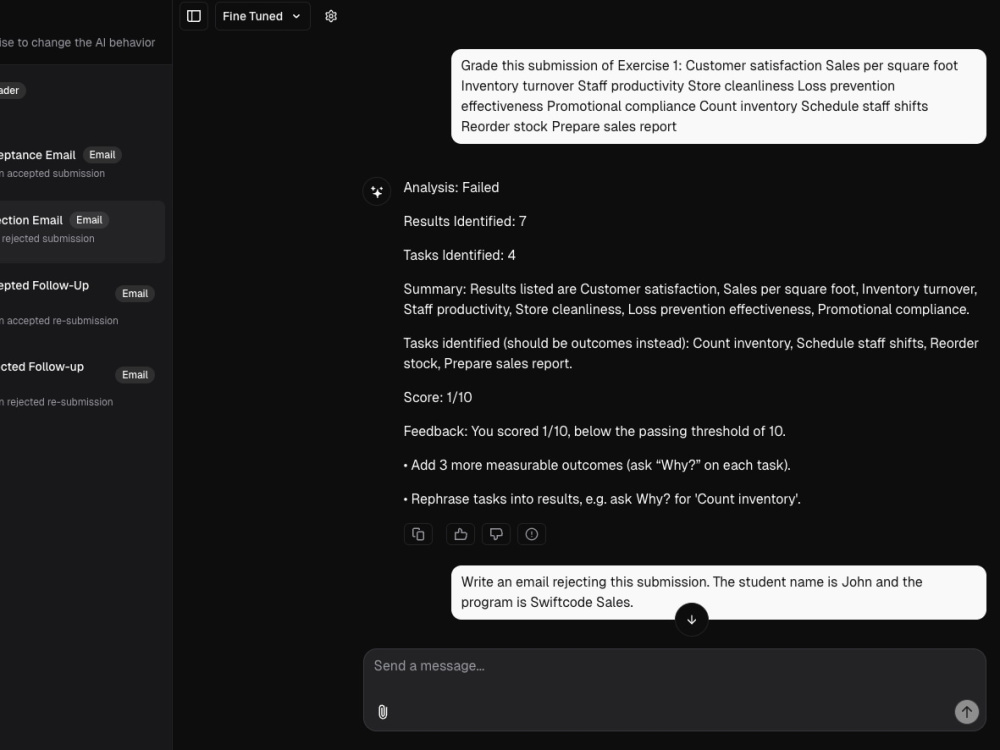Click 'change the AI behavior' sidebar hint text
1000x750 pixels.
tap(93, 43)
